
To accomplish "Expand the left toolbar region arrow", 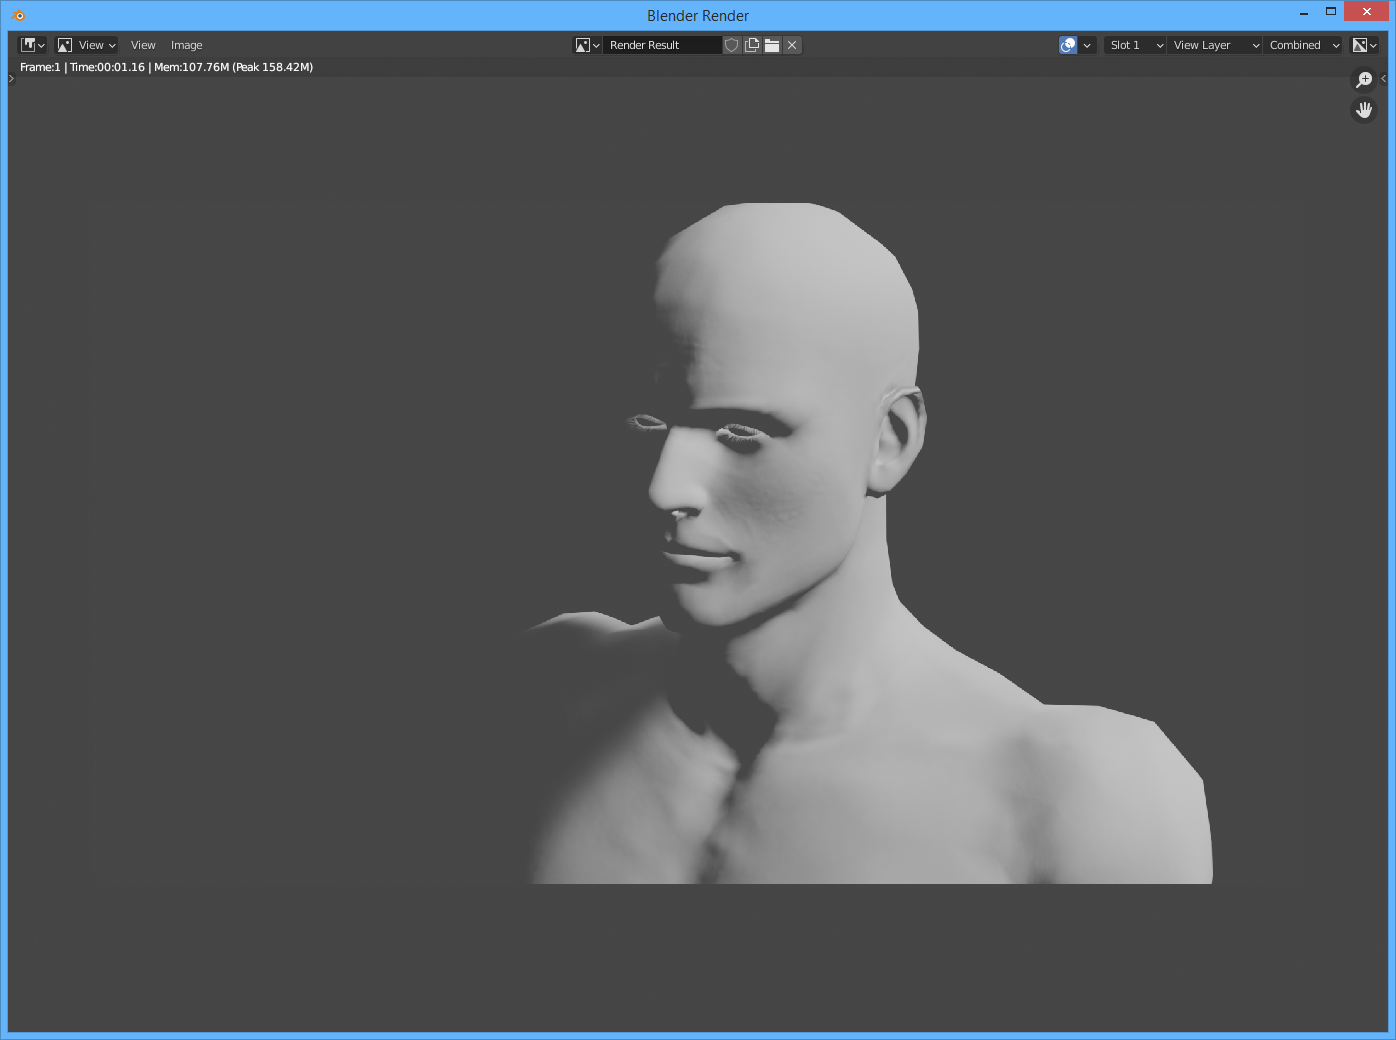I will 10,79.
